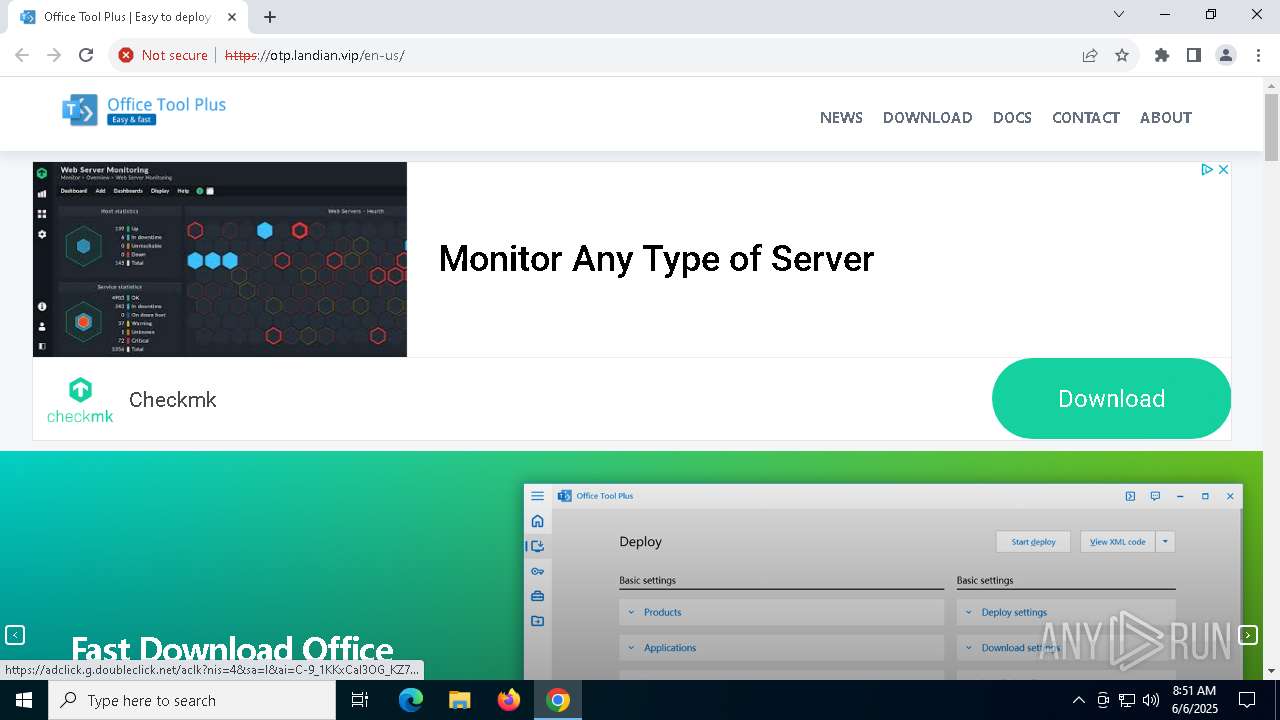Open the dropdown arrow beside View XML code
Image resolution: width=1280 pixels, height=720 pixels.
[1165, 541]
